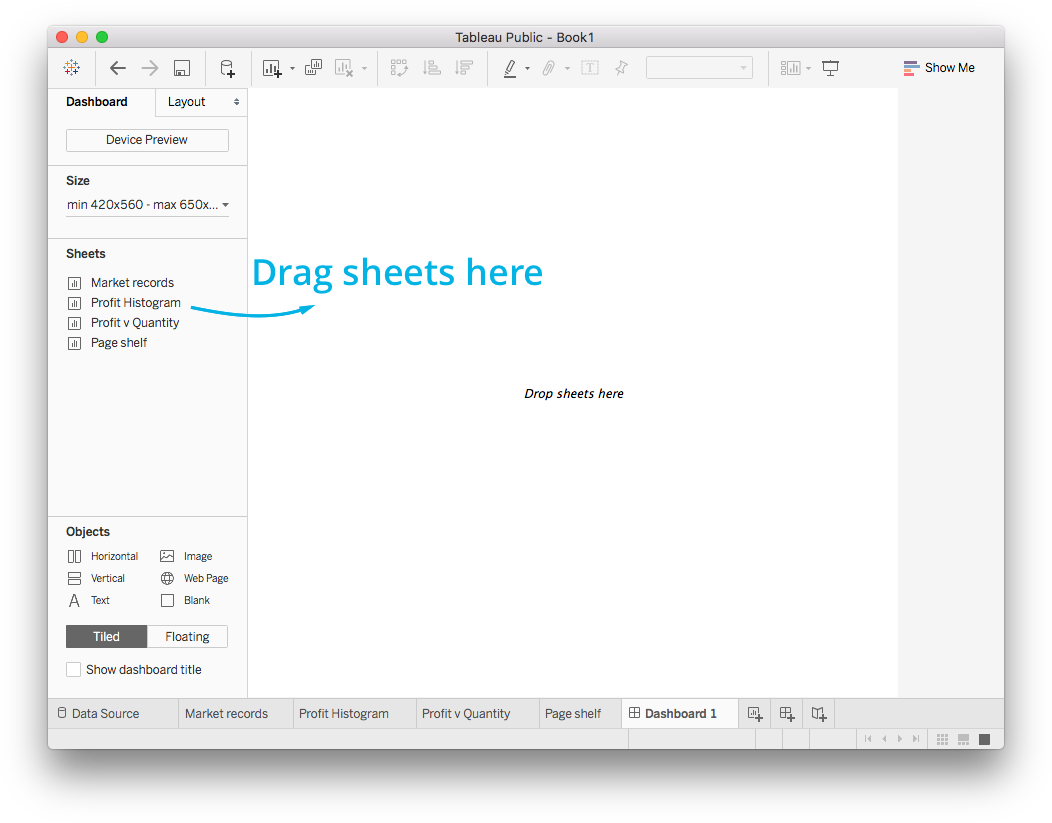Open the Show Me panel

938,68
